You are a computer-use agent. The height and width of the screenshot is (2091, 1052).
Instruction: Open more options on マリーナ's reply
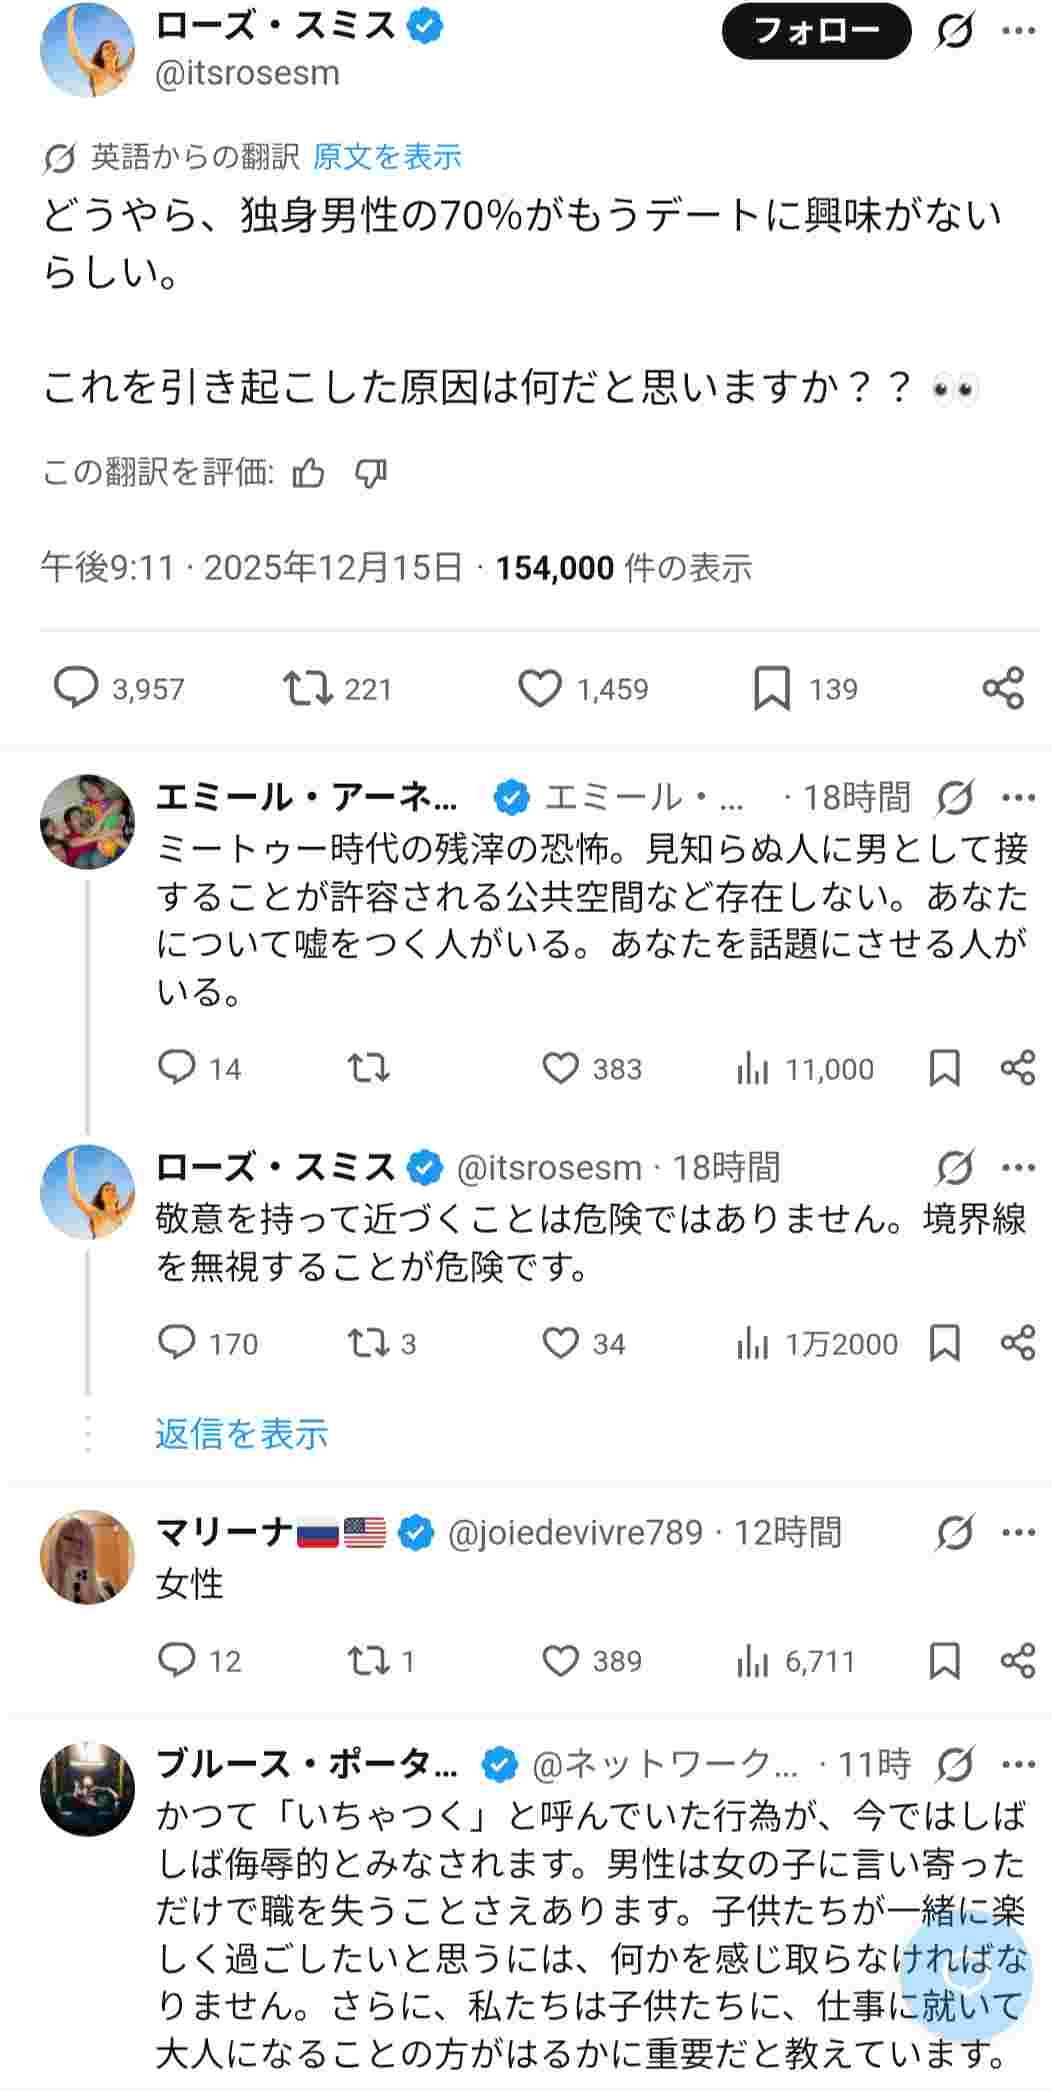click(x=1018, y=1532)
